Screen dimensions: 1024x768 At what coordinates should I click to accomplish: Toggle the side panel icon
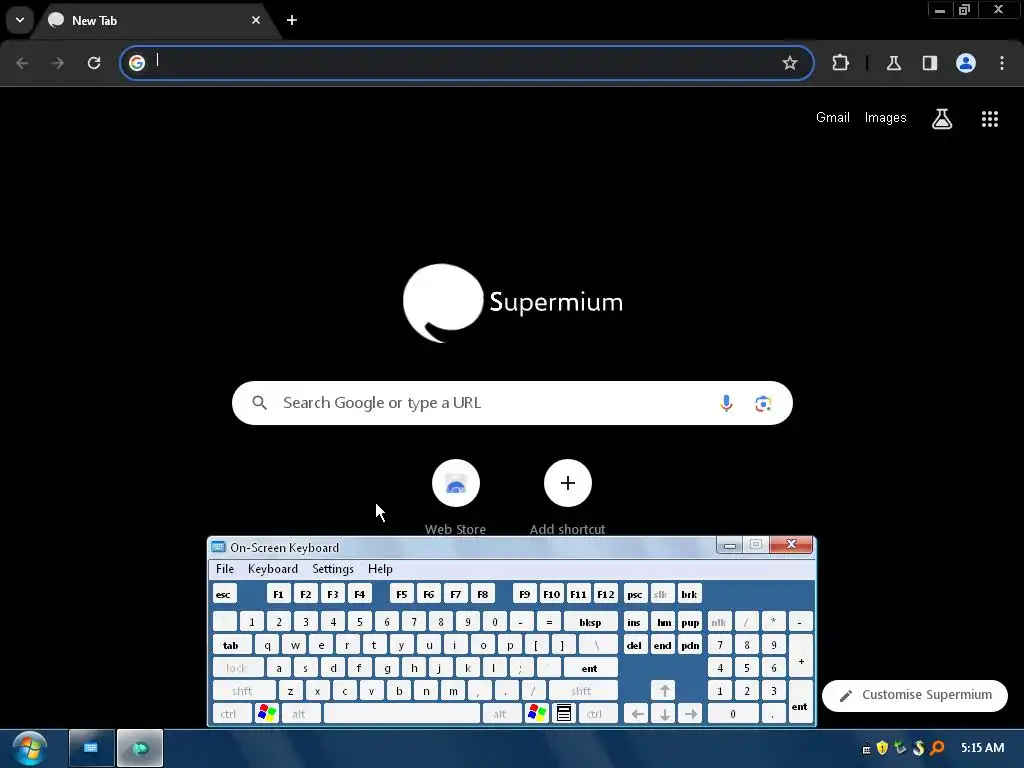coord(929,63)
